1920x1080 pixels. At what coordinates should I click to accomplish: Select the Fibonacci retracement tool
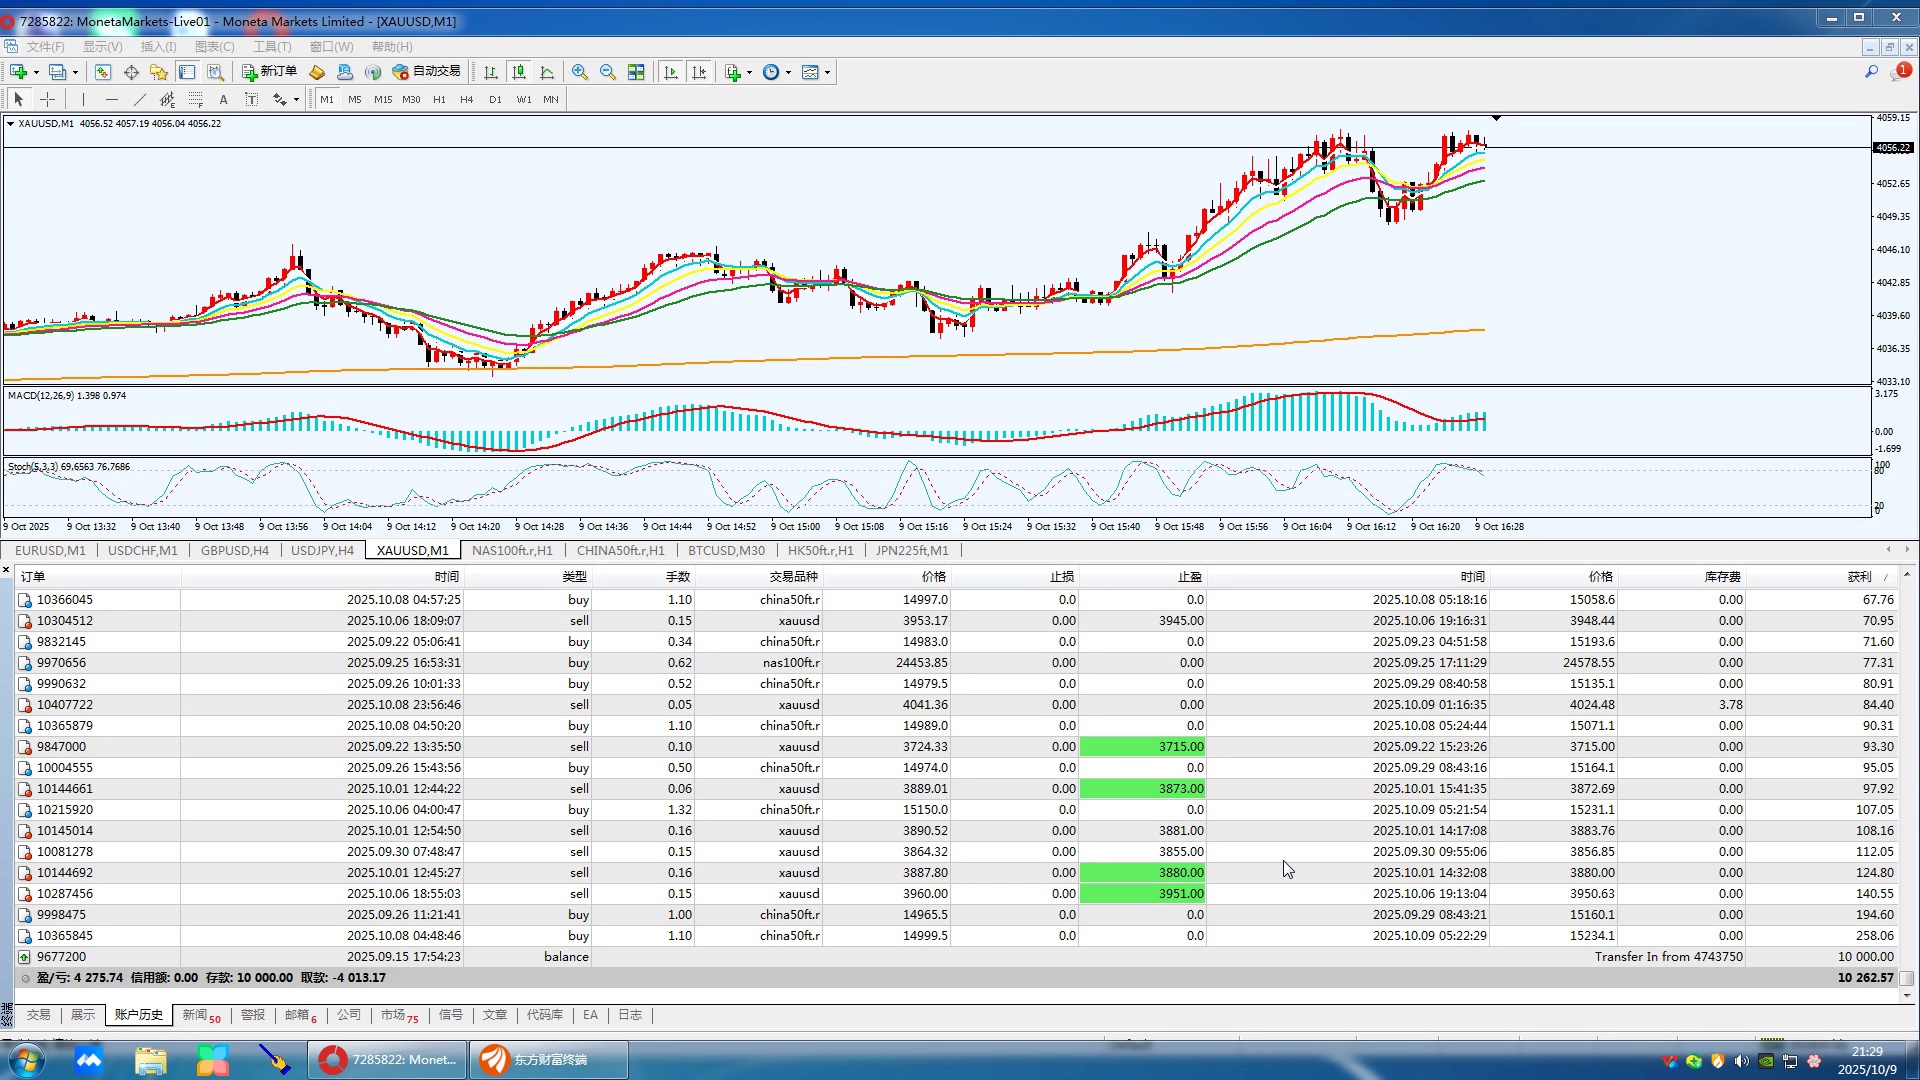click(196, 99)
